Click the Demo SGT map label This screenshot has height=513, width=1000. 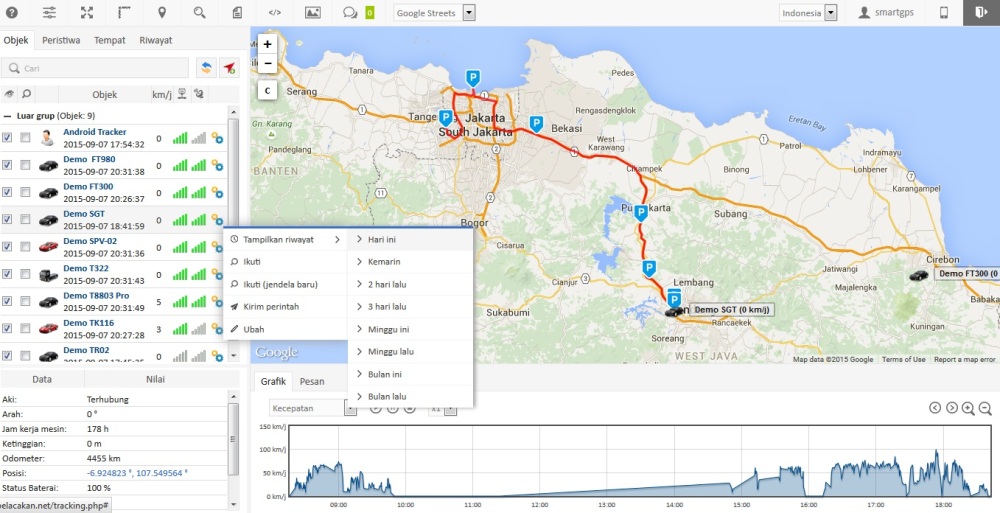[732, 309]
